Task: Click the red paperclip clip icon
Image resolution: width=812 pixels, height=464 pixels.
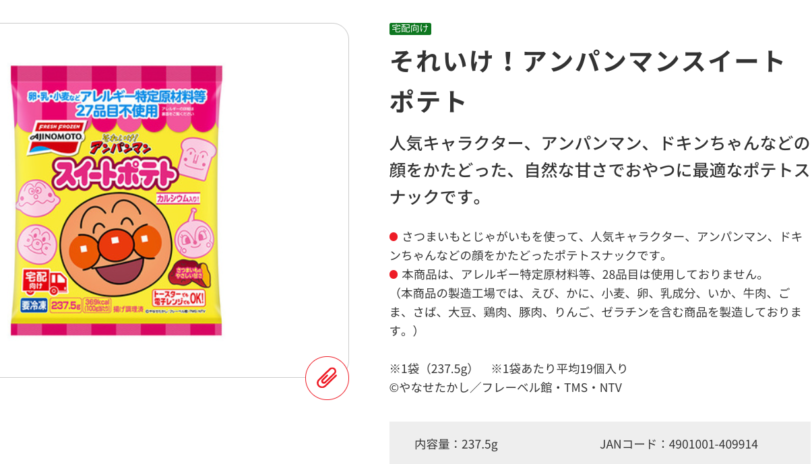Action: click(x=327, y=378)
